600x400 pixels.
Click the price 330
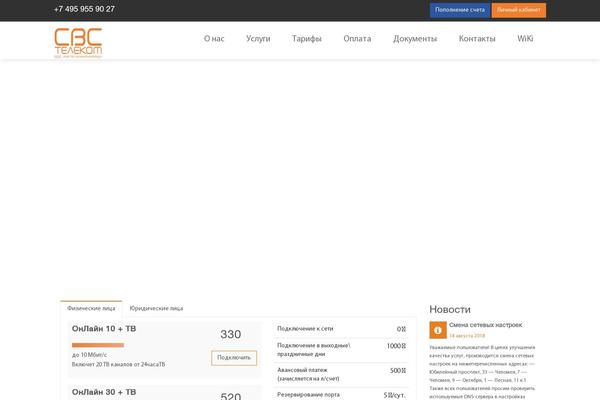coord(230,334)
